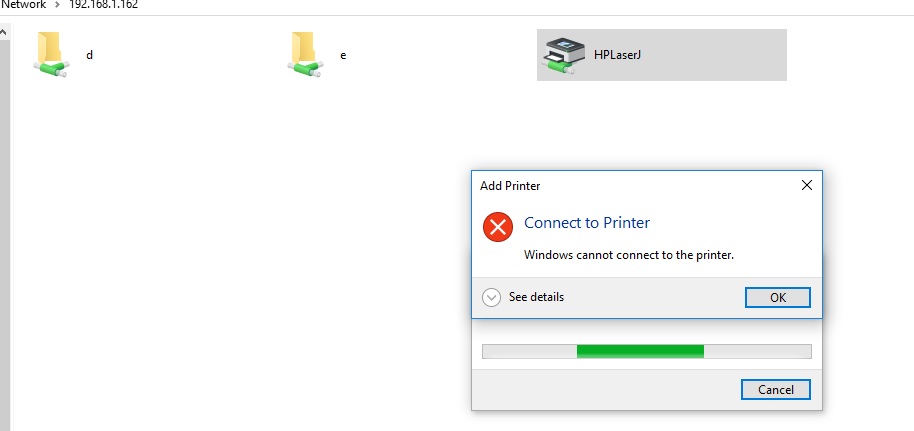The height and width of the screenshot is (431, 914).
Task: Open the shared folder e icon
Action: 304,55
